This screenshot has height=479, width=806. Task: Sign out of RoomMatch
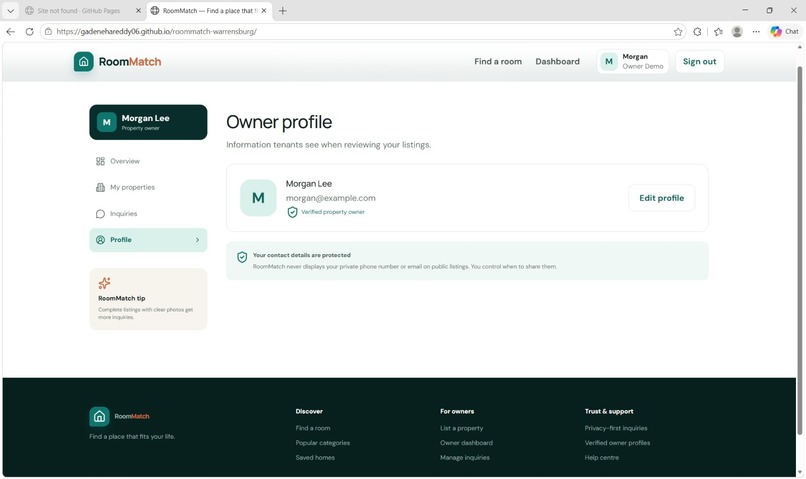tap(699, 62)
